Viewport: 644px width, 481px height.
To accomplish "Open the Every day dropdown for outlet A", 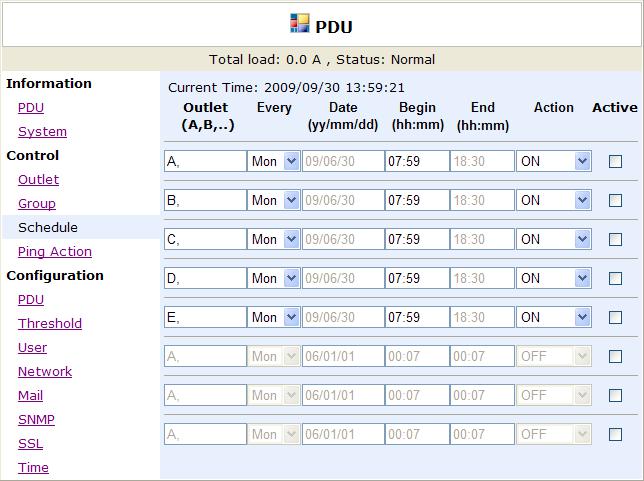I will coord(274,161).
